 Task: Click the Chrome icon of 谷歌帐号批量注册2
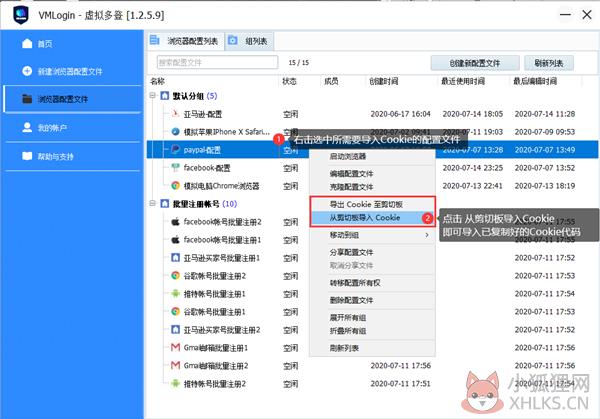point(175,276)
